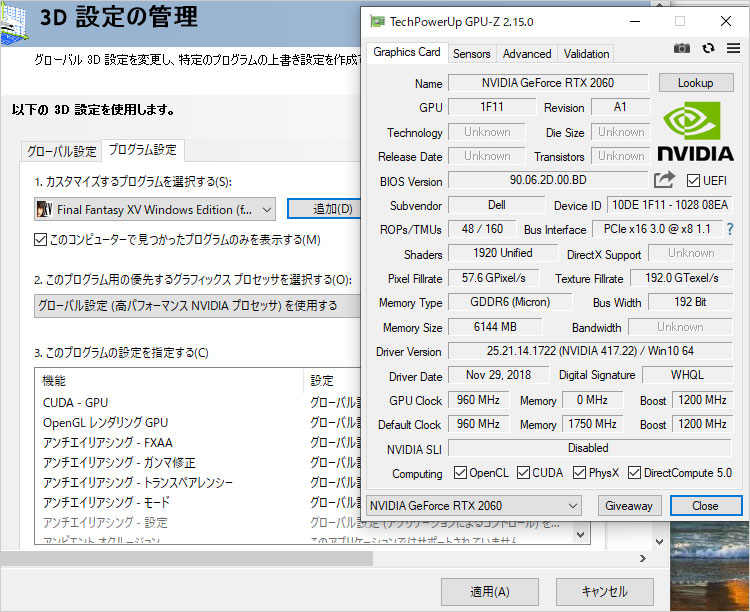The image size is (750, 612).
Task: Click the GPU Clock 960 MHz value
Action: pyautogui.click(x=478, y=400)
